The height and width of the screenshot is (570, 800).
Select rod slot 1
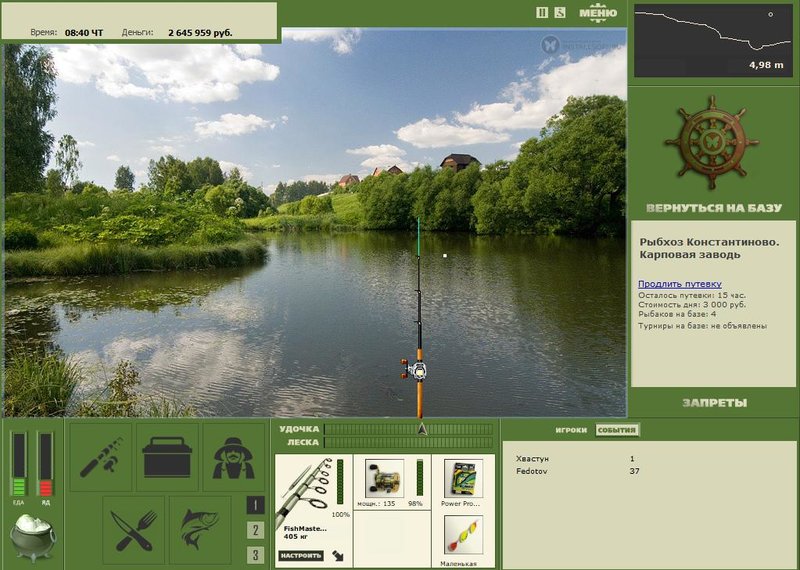(x=256, y=506)
